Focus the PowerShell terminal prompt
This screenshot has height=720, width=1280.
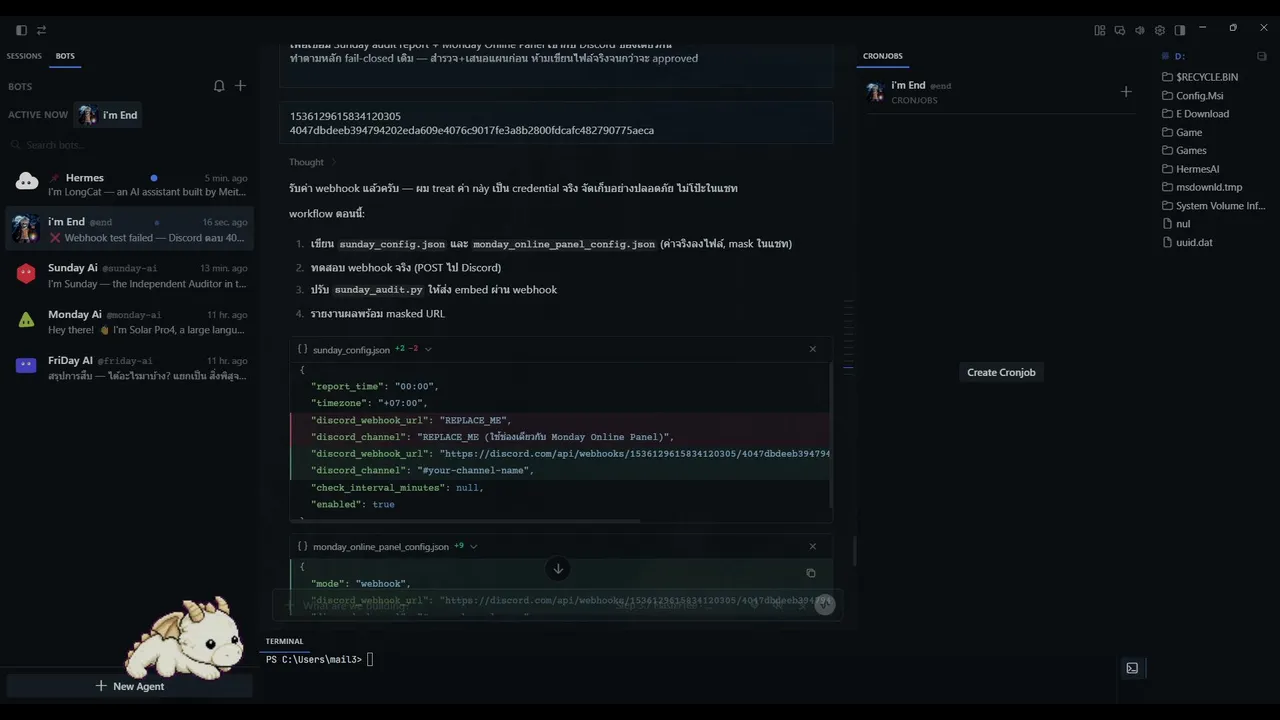click(x=320, y=659)
